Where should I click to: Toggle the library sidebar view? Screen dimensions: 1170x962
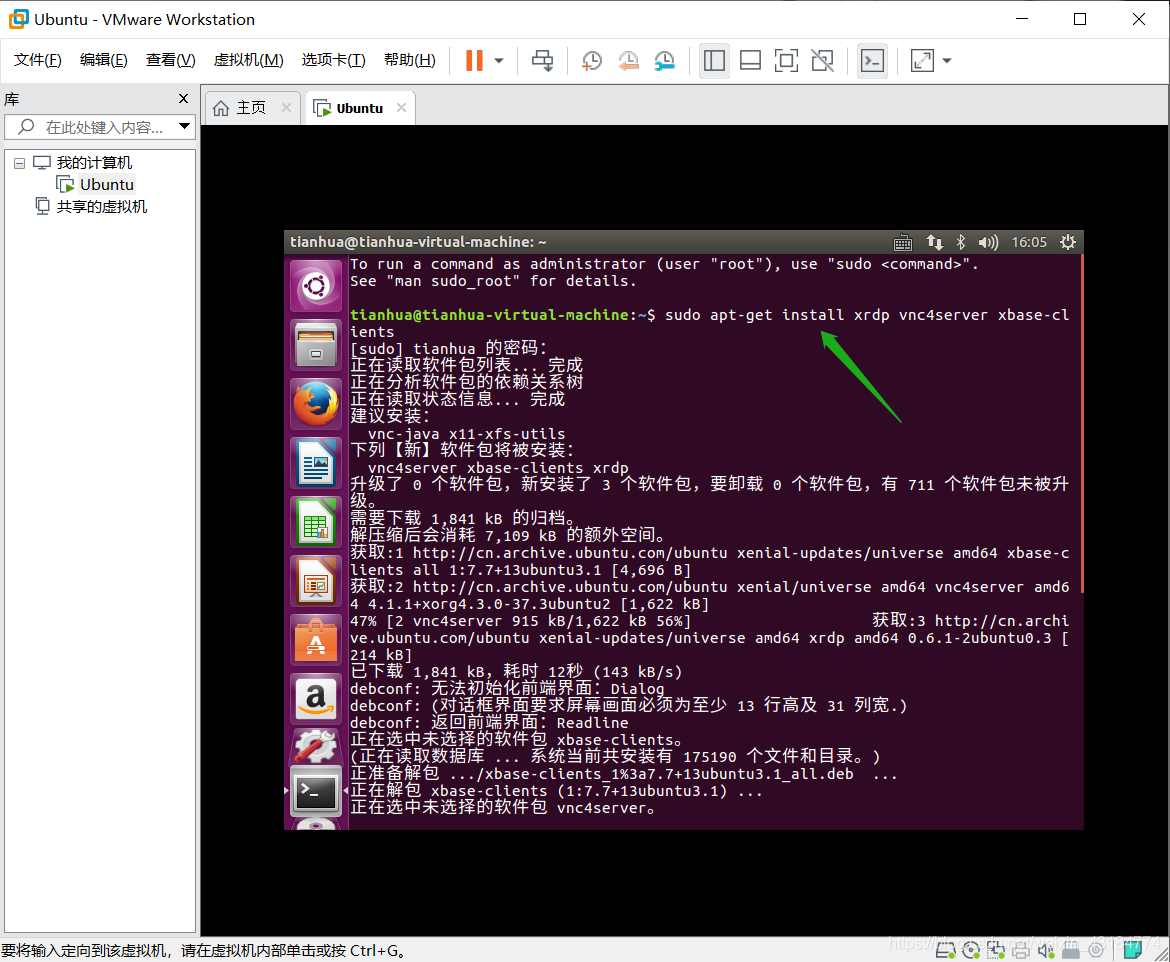click(714, 60)
